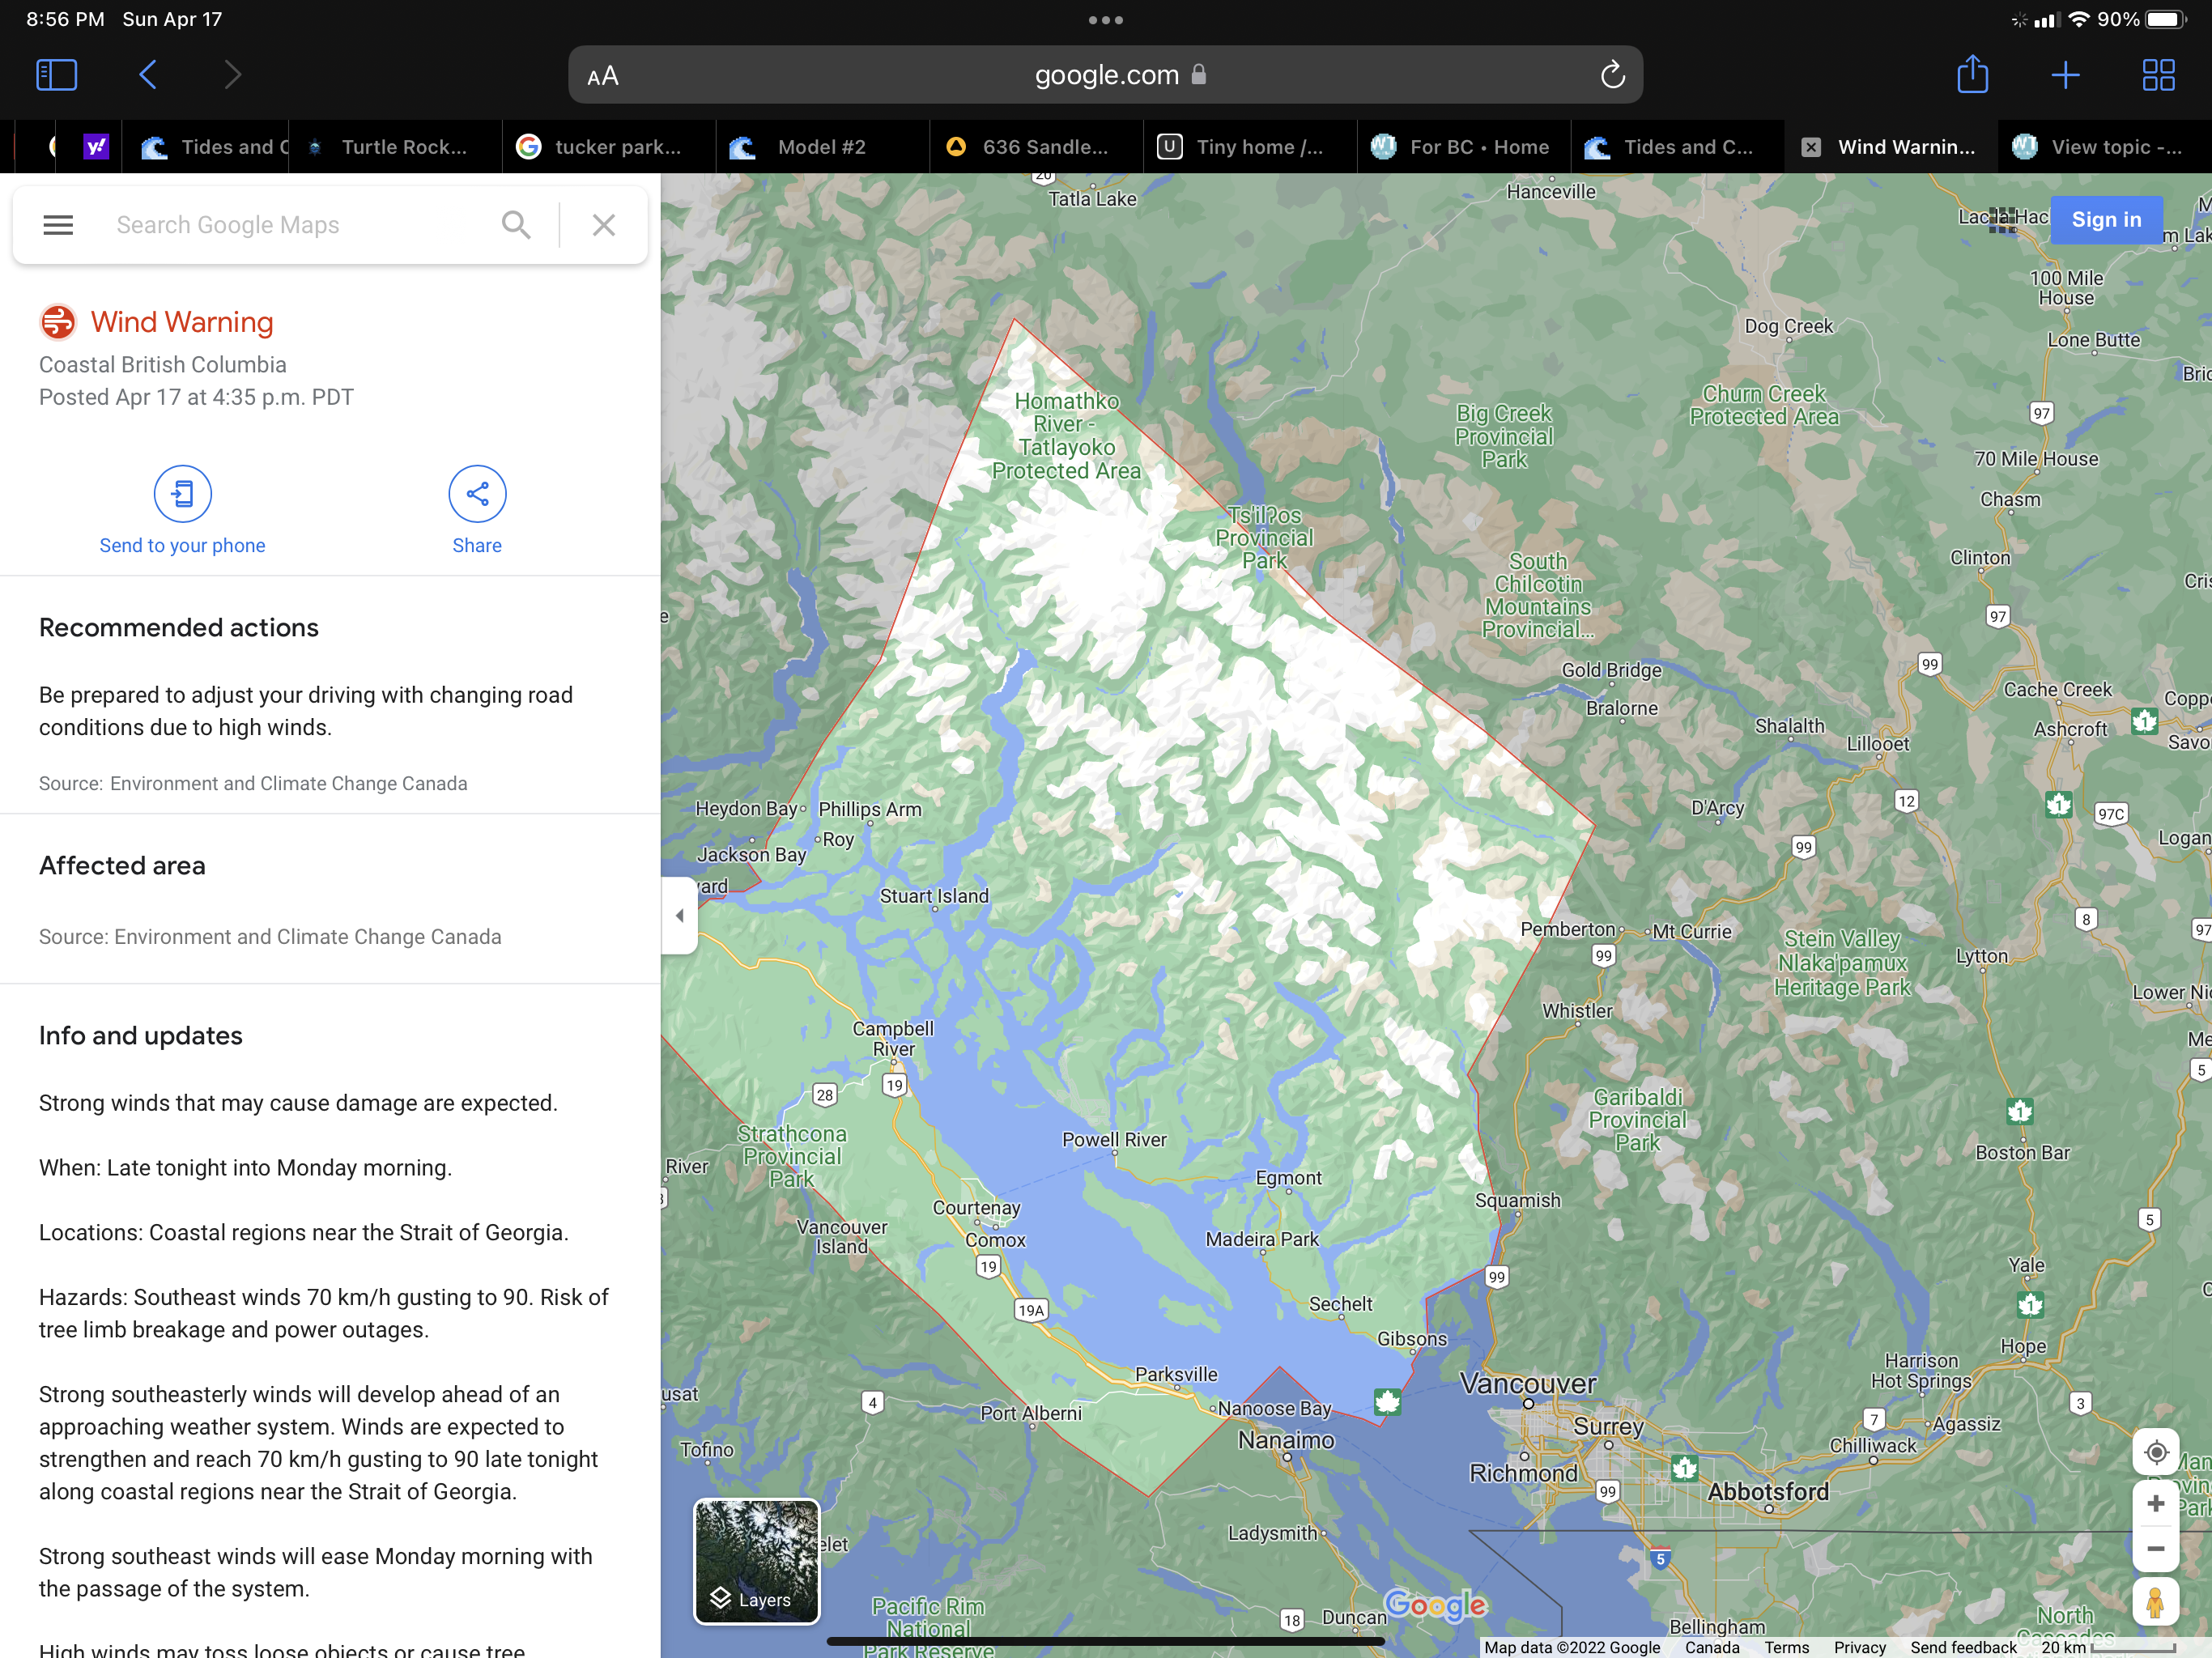The height and width of the screenshot is (1658, 2212).
Task: Click the Campbell River label on the map
Action: coord(893,1038)
